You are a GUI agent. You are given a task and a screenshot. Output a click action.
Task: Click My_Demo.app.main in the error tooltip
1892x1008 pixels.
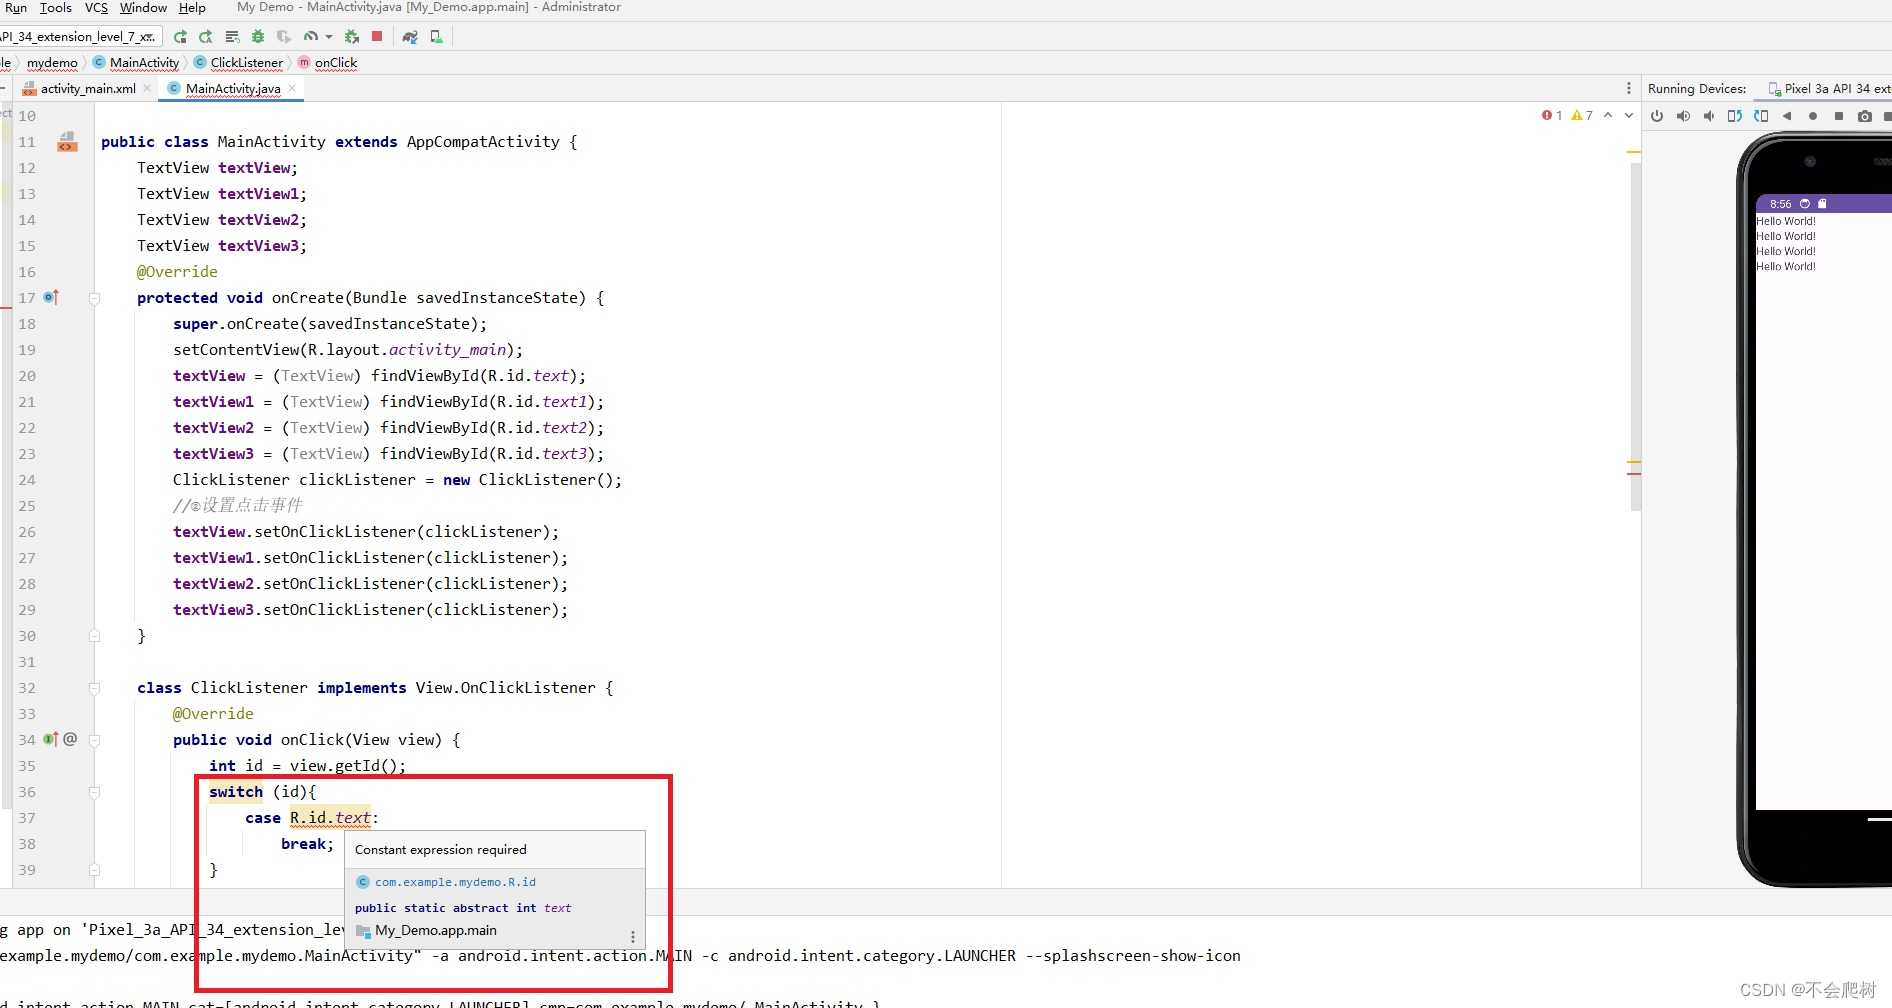tap(436, 931)
